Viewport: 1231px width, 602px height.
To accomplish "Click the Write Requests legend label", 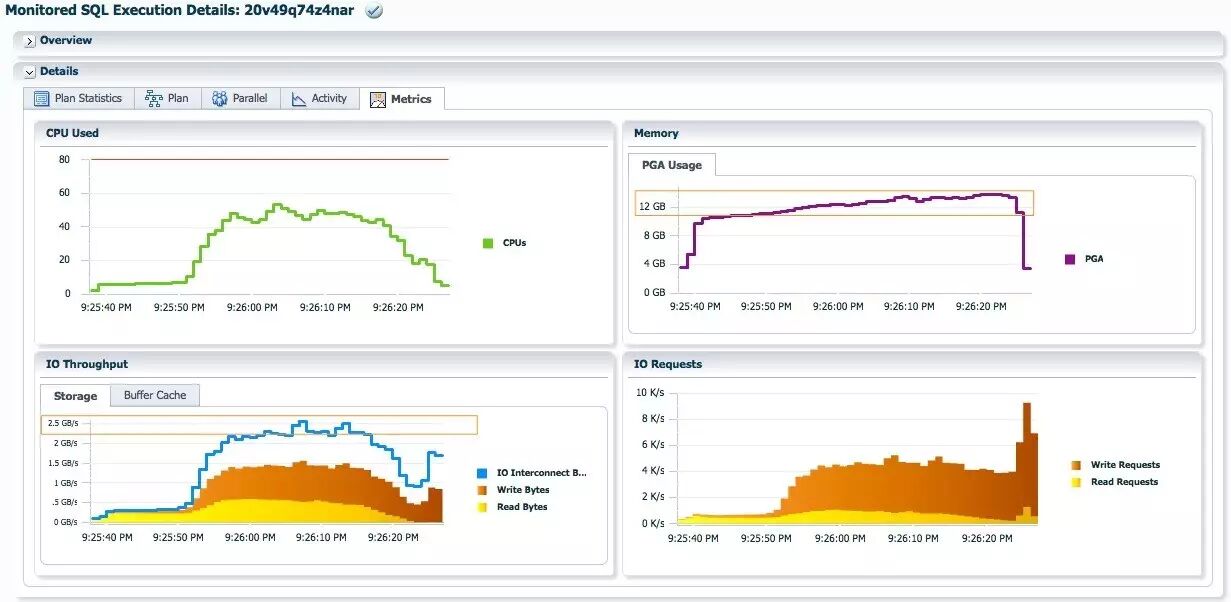I will (x=1125, y=465).
